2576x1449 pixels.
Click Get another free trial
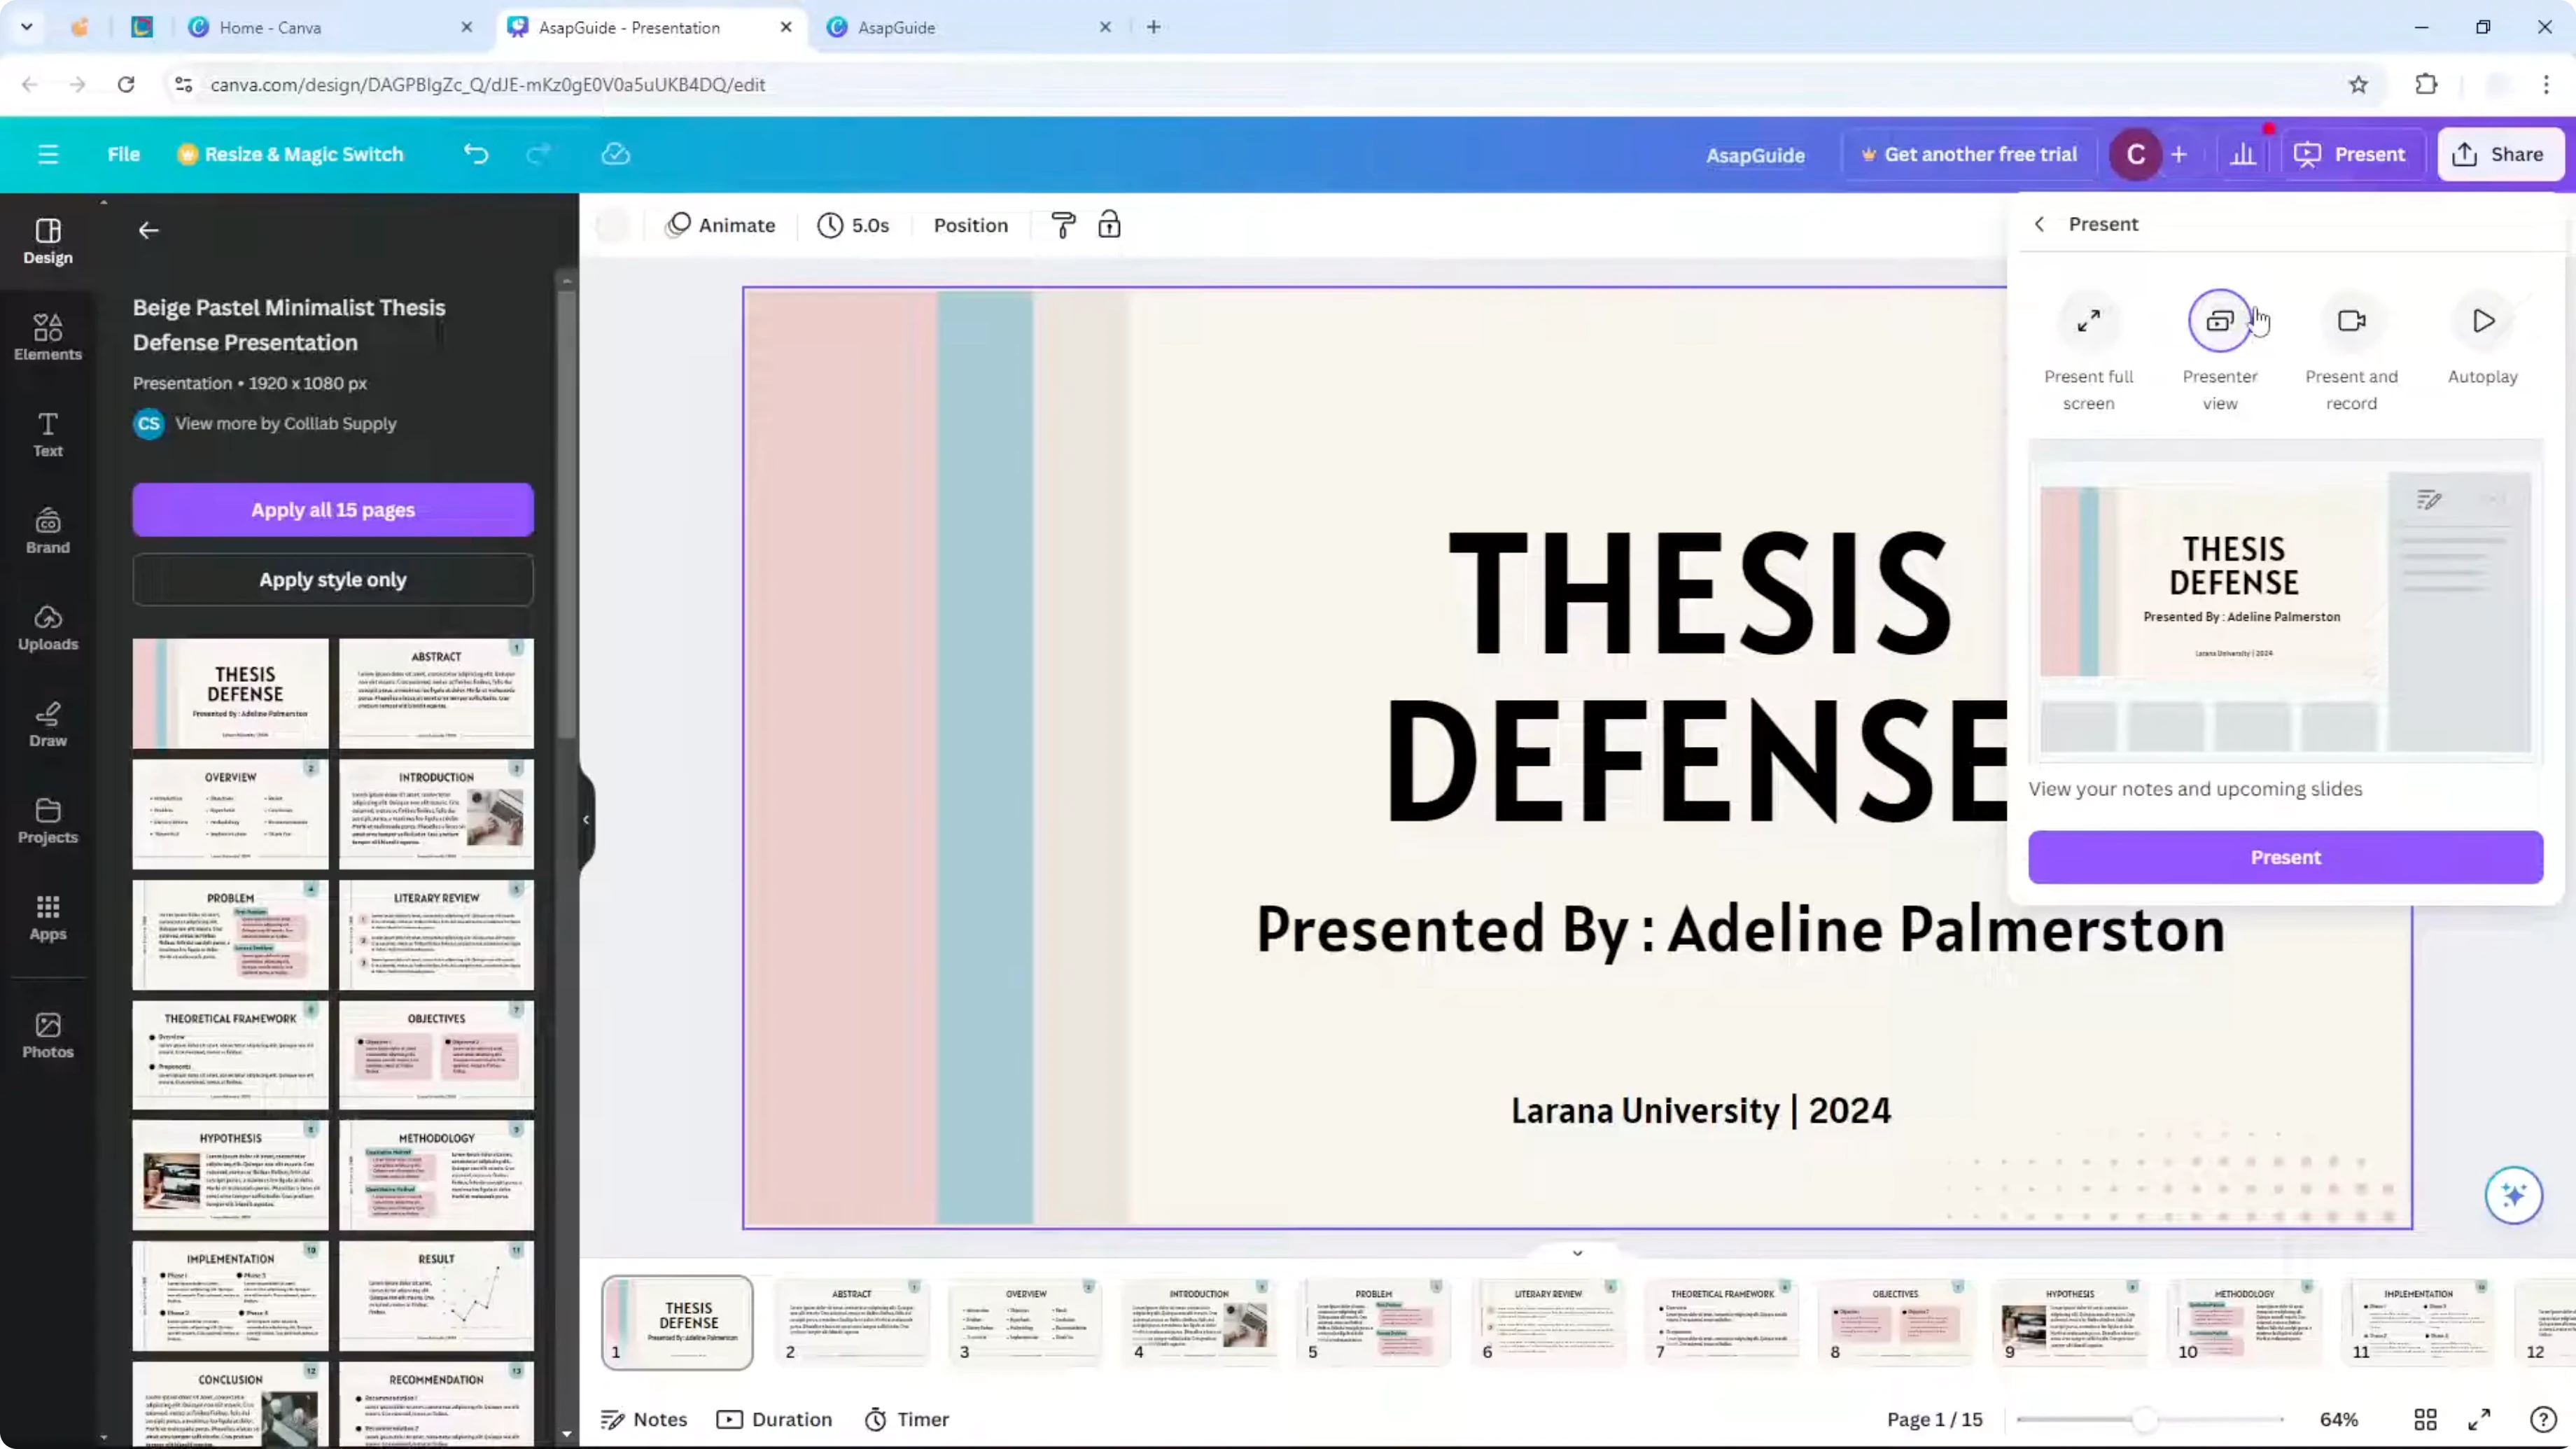[1968, 154]
